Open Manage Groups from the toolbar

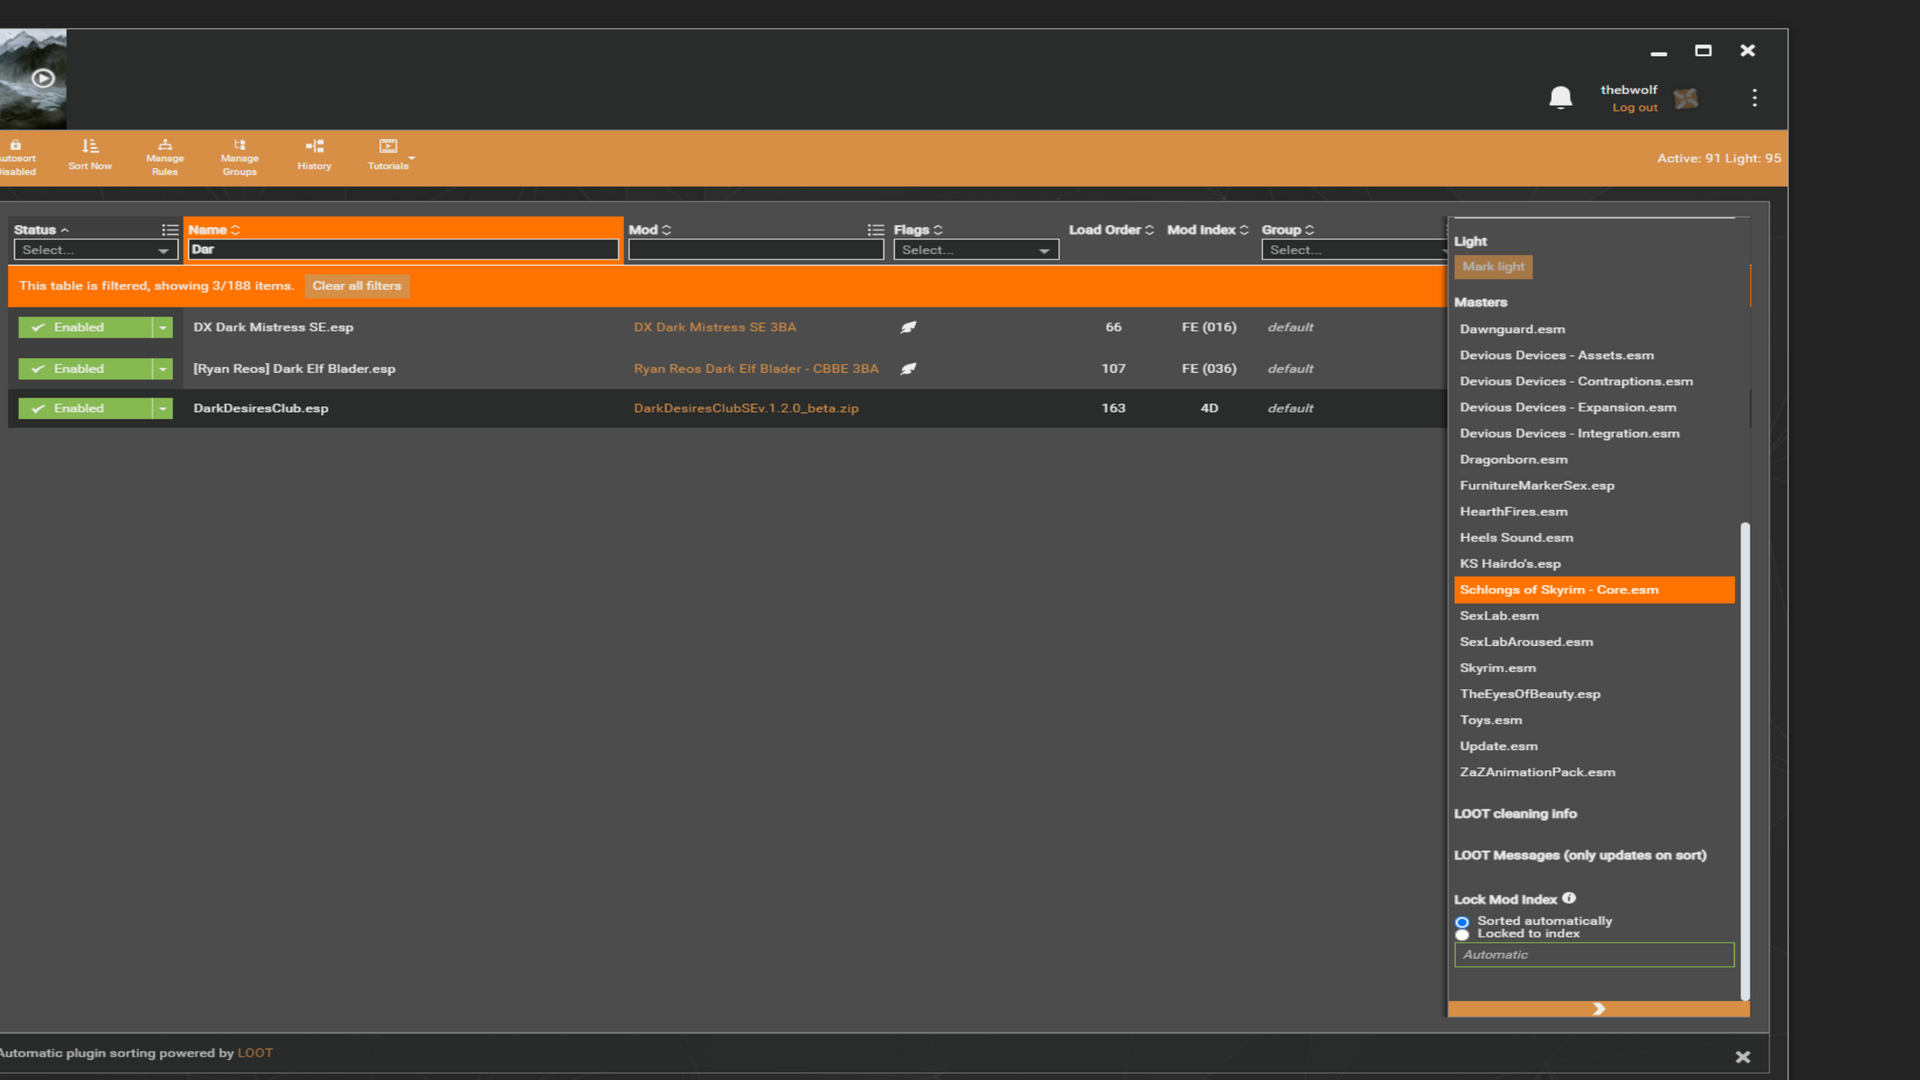[239, 158]
